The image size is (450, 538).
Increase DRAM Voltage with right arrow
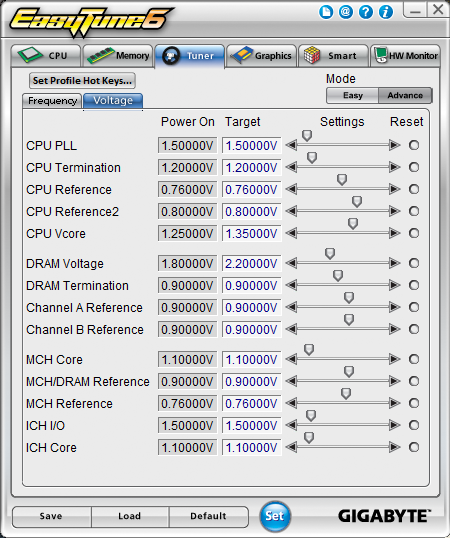pos(394,263)
